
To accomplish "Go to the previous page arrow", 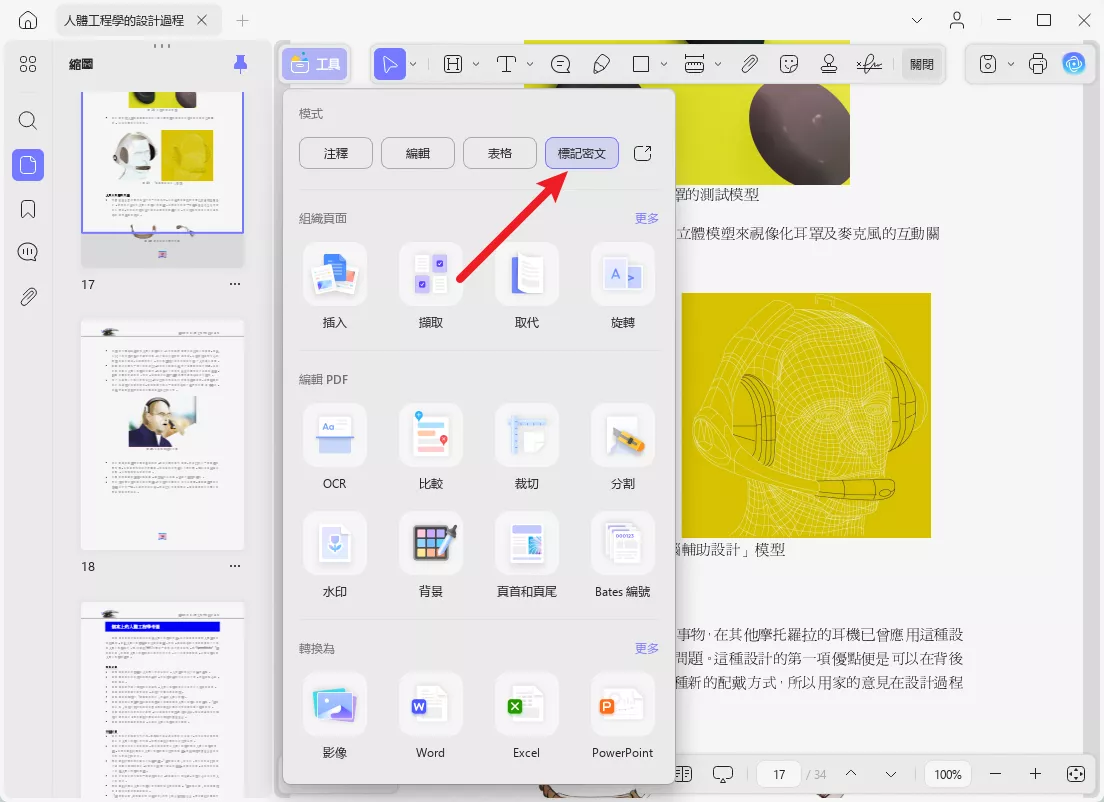I will pos(851,774).
